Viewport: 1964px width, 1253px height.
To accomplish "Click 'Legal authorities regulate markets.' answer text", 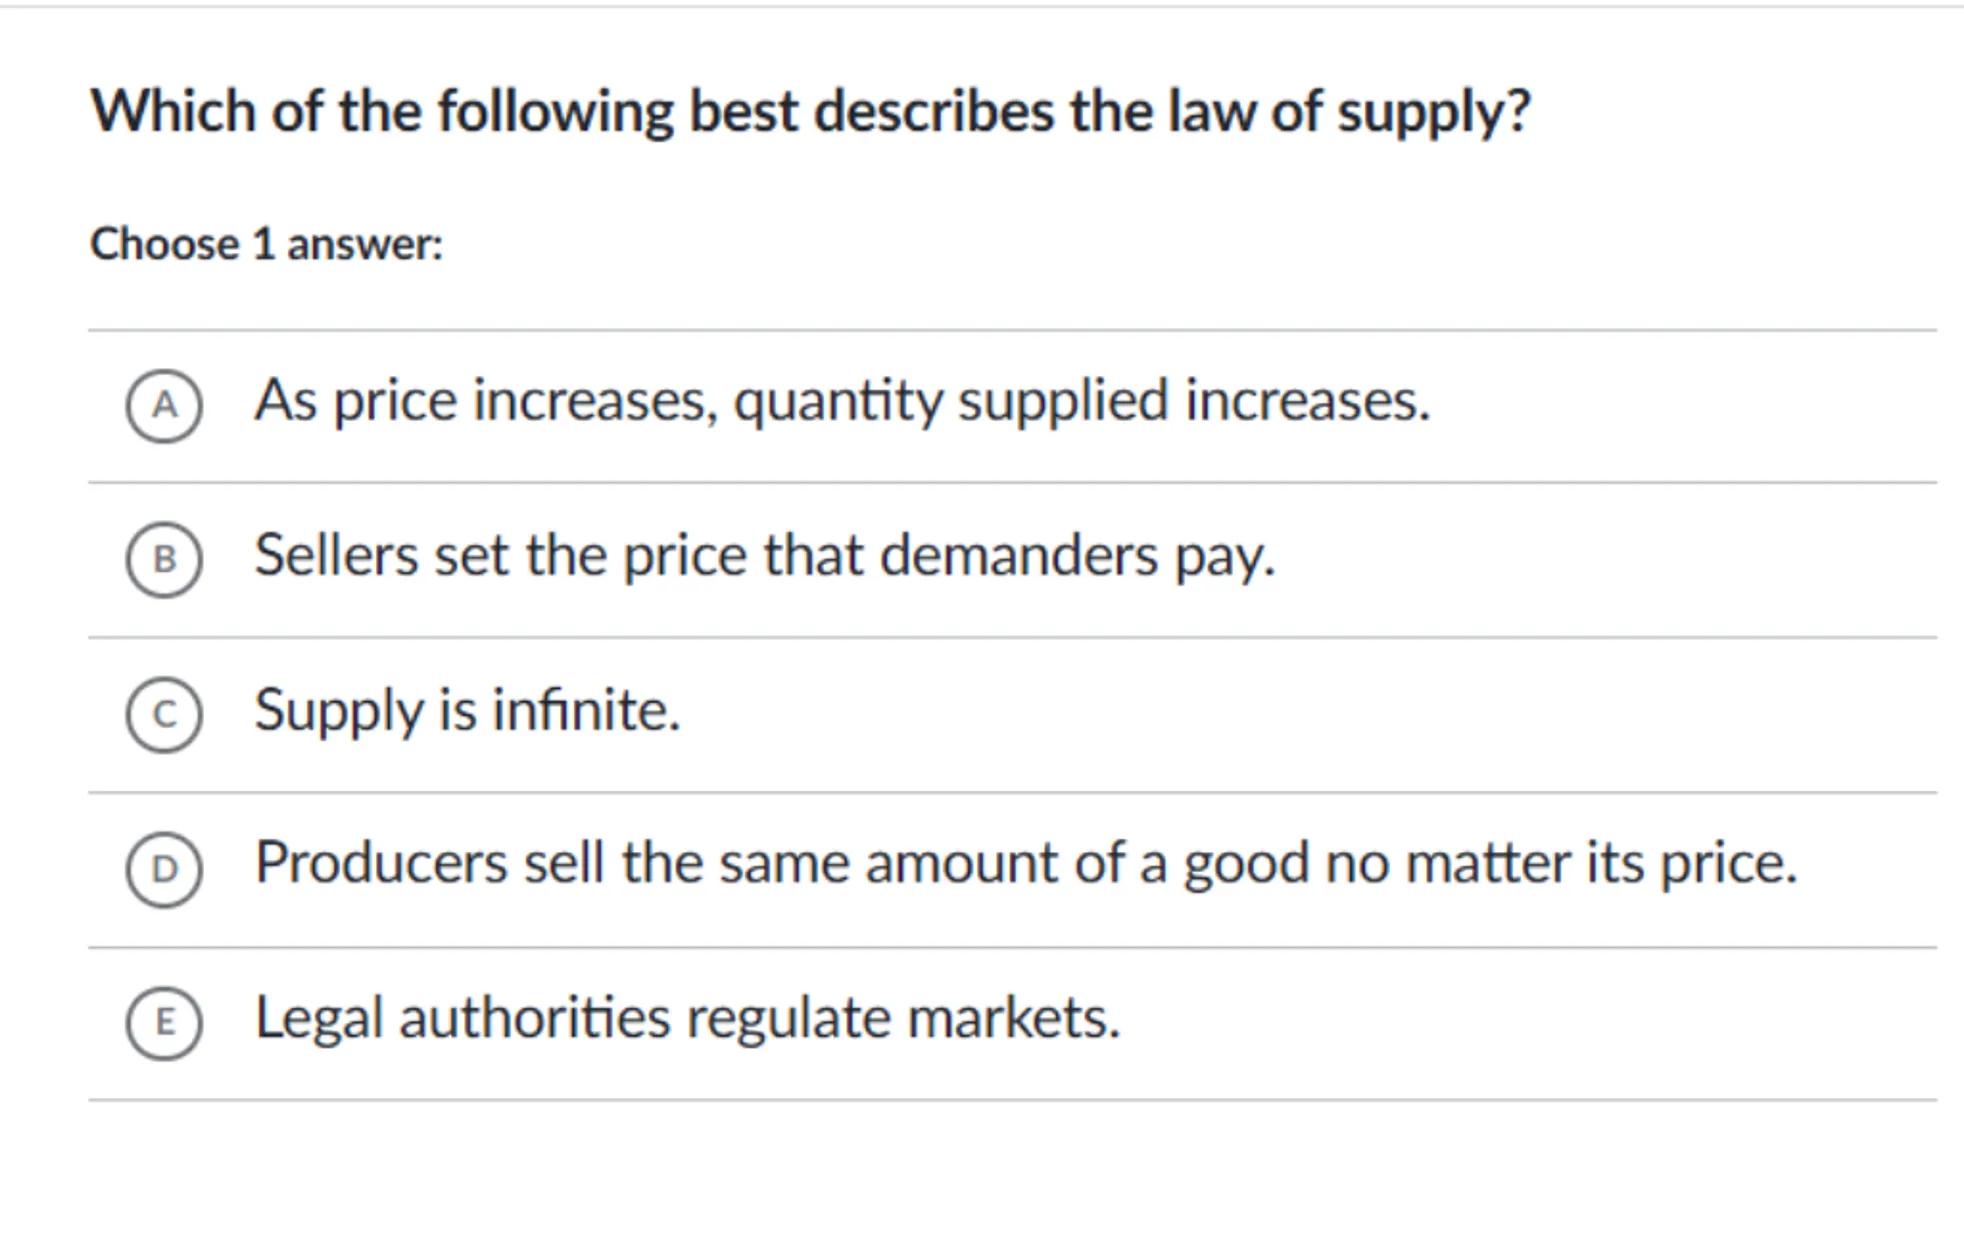I will pos(687,1019).
